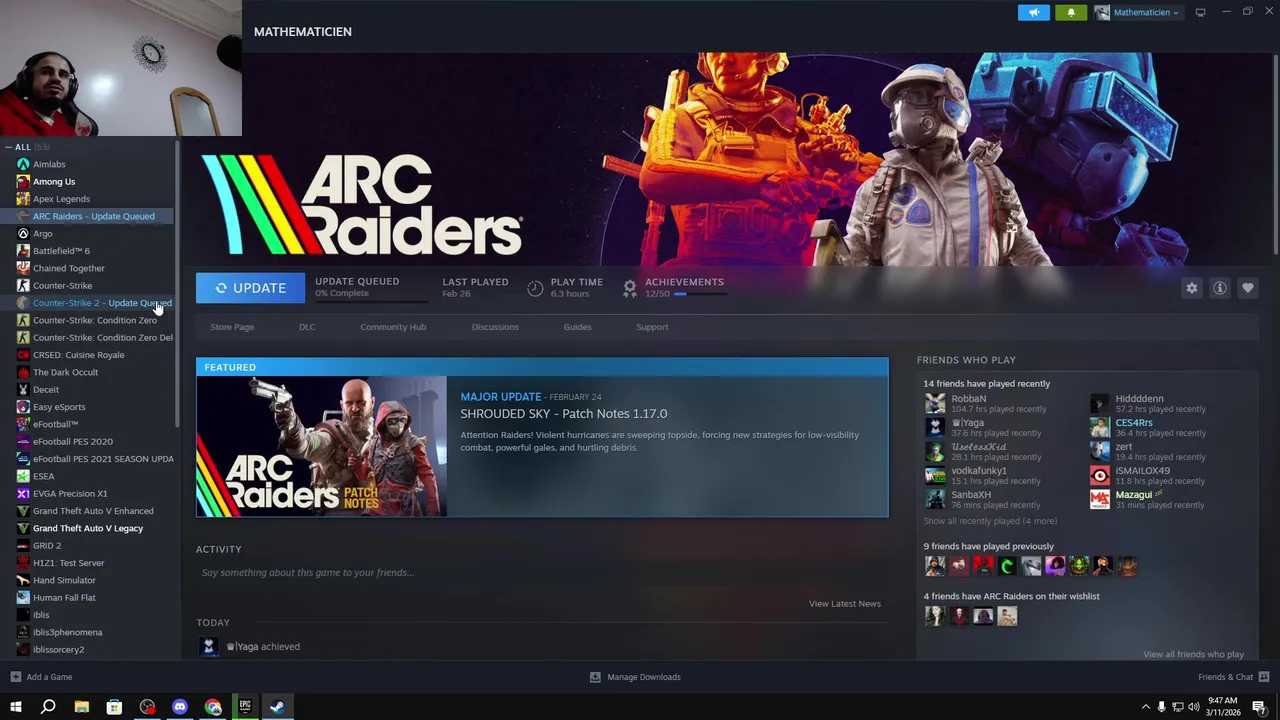Select Hand Simulator in library
Image resolution: width=1280 pixels, height=720 pixels.
coord(64,580)
